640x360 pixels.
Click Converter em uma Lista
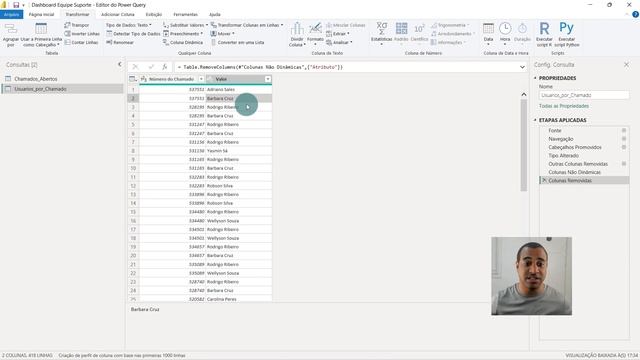point(237,42)
